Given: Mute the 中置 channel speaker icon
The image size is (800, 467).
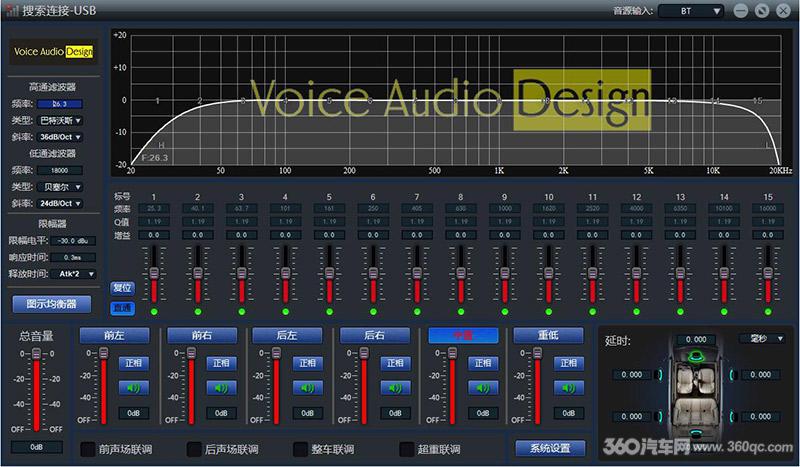Looking at the screenshot, I should [x=483, y=388].
